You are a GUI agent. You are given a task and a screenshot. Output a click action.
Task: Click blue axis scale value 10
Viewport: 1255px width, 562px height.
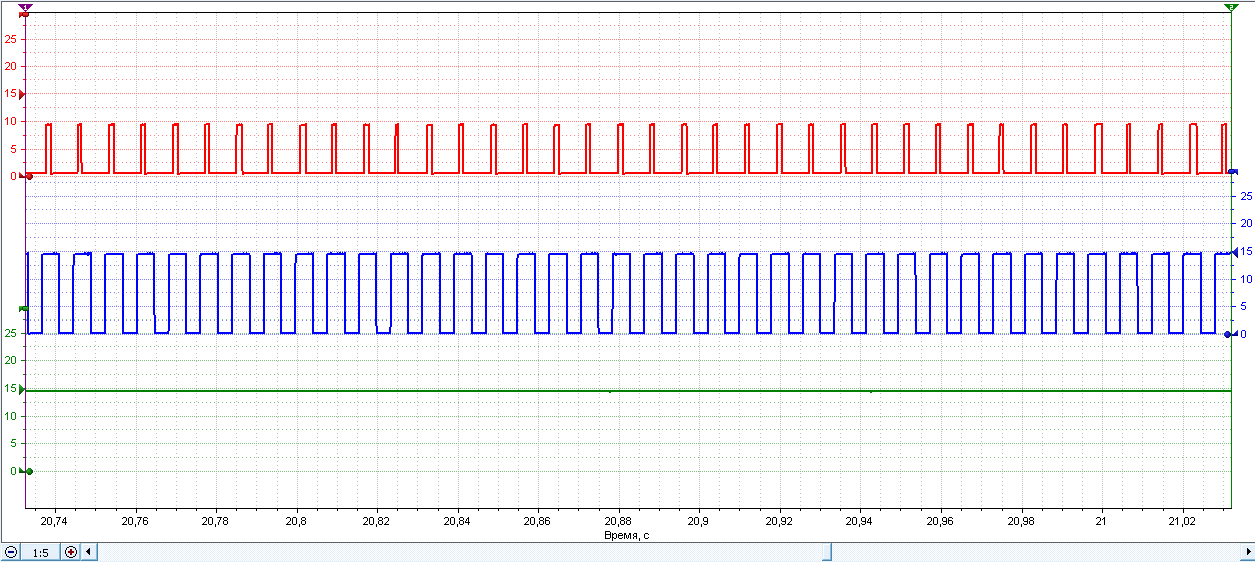pyautogui.click(x=1246, y=279)
